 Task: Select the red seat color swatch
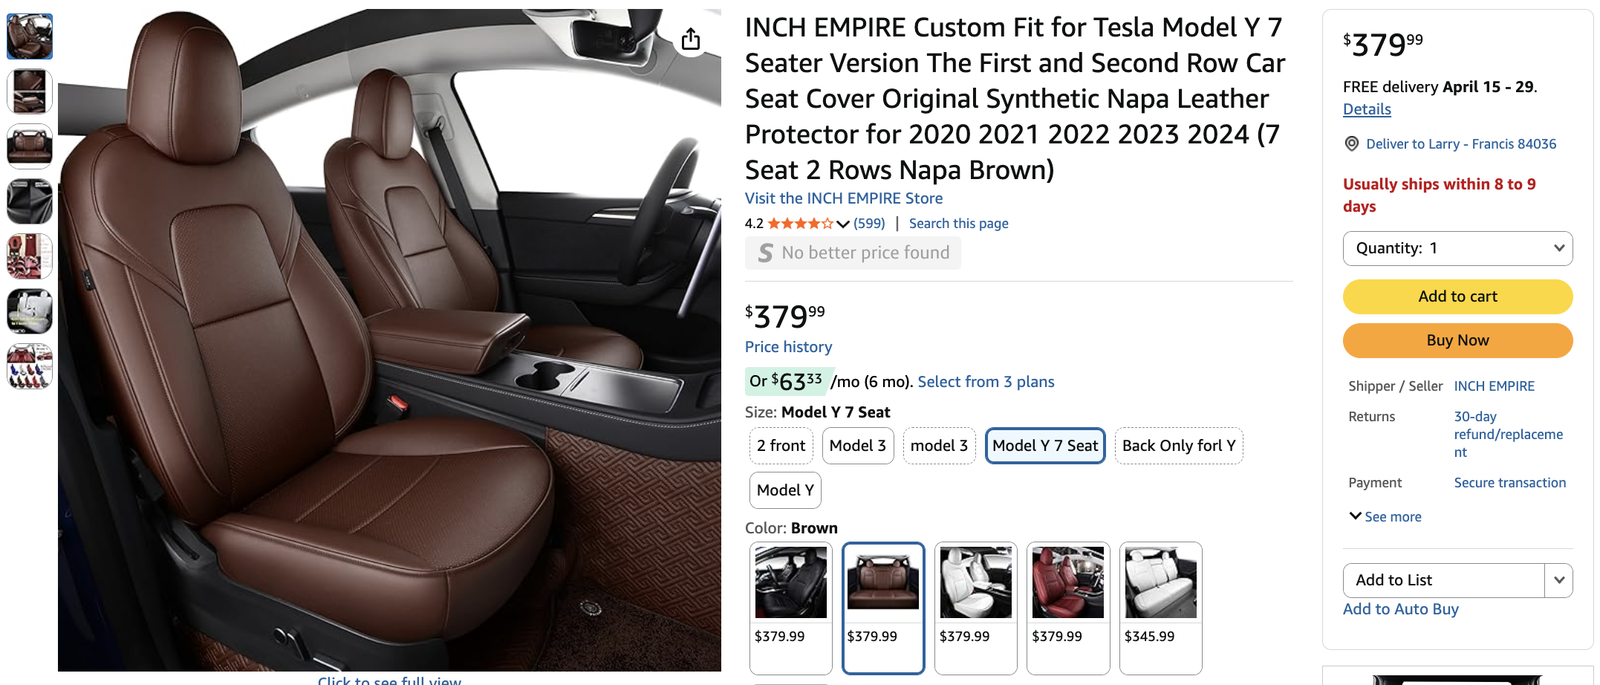click(1068, 583)
